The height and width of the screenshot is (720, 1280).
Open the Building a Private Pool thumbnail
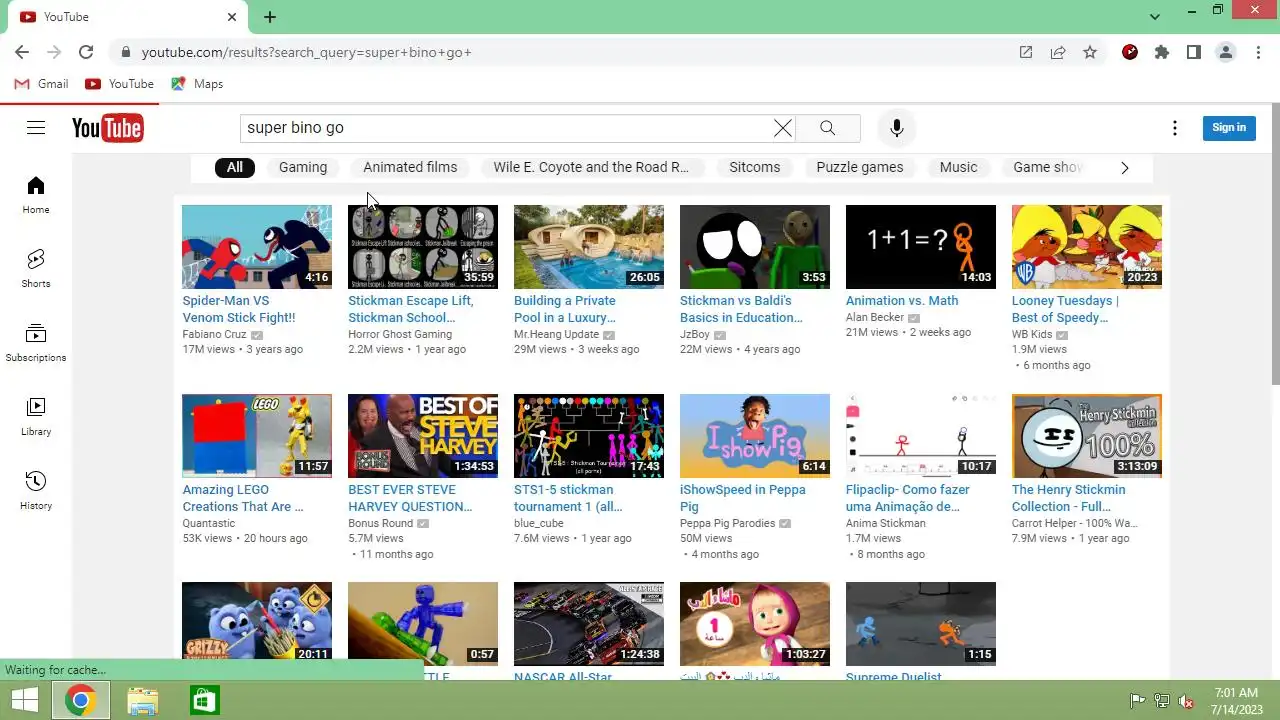(589, 247)
